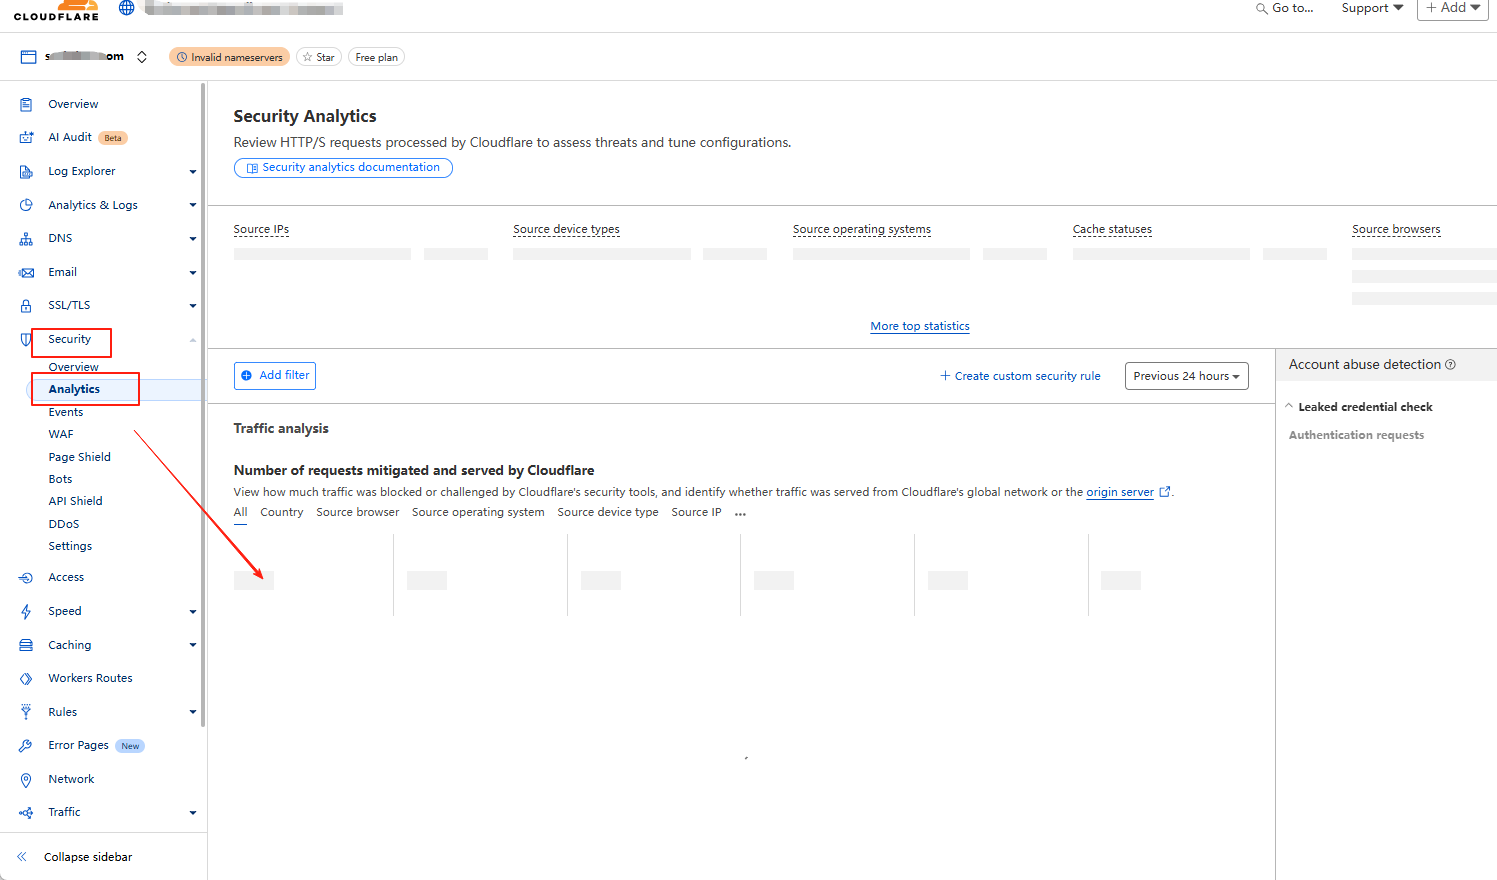This screenshot has height=880, width=1497.
Task: Open the Security analytics documentation link
Action: coord(343,167)
